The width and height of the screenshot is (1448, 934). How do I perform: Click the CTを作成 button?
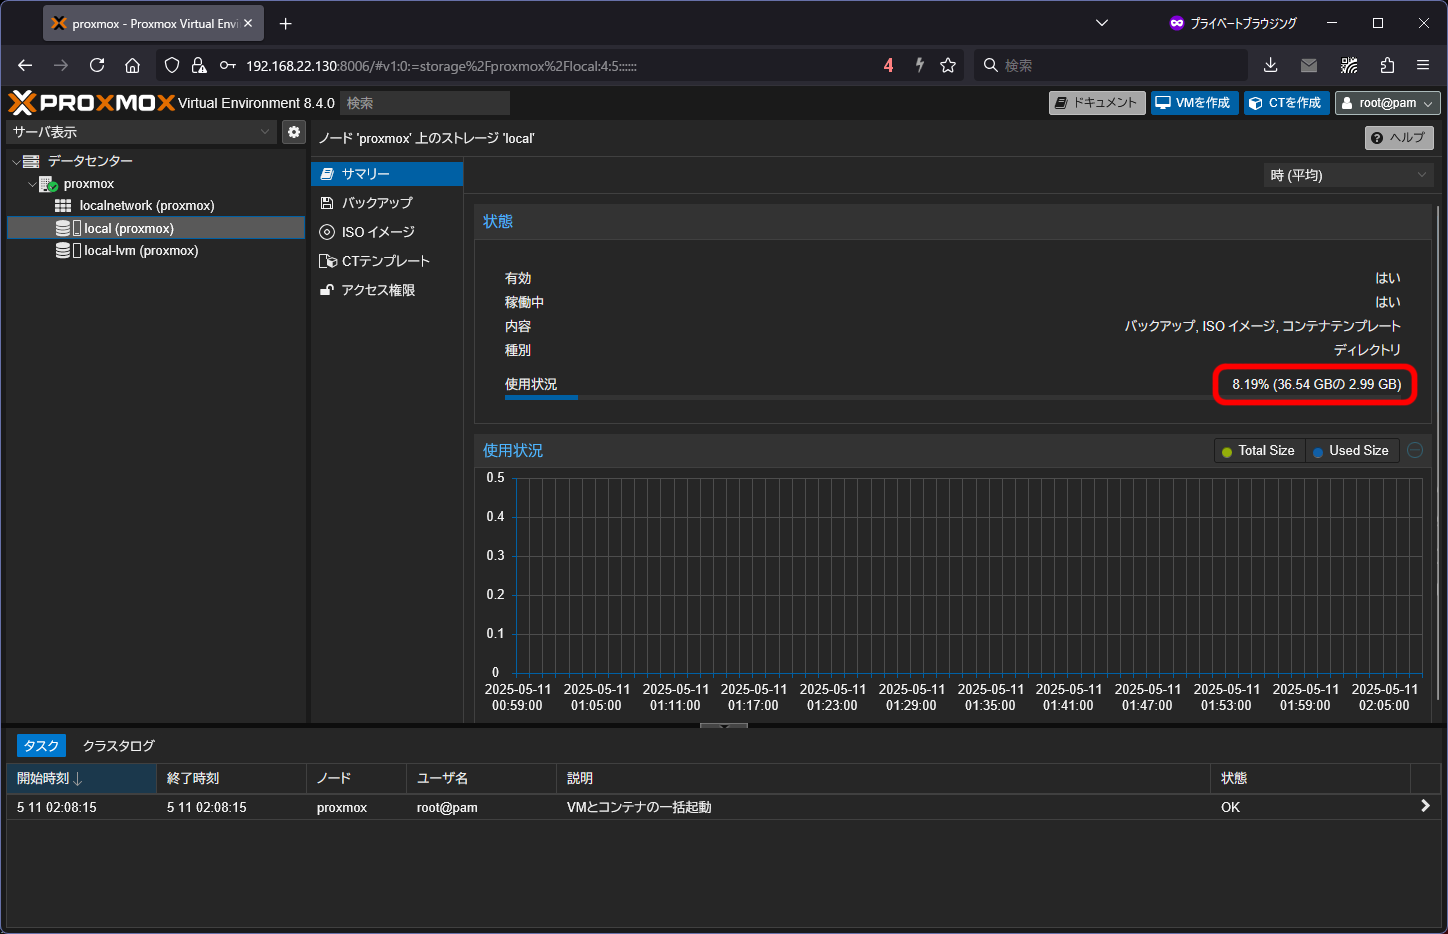pos(1287,103)
